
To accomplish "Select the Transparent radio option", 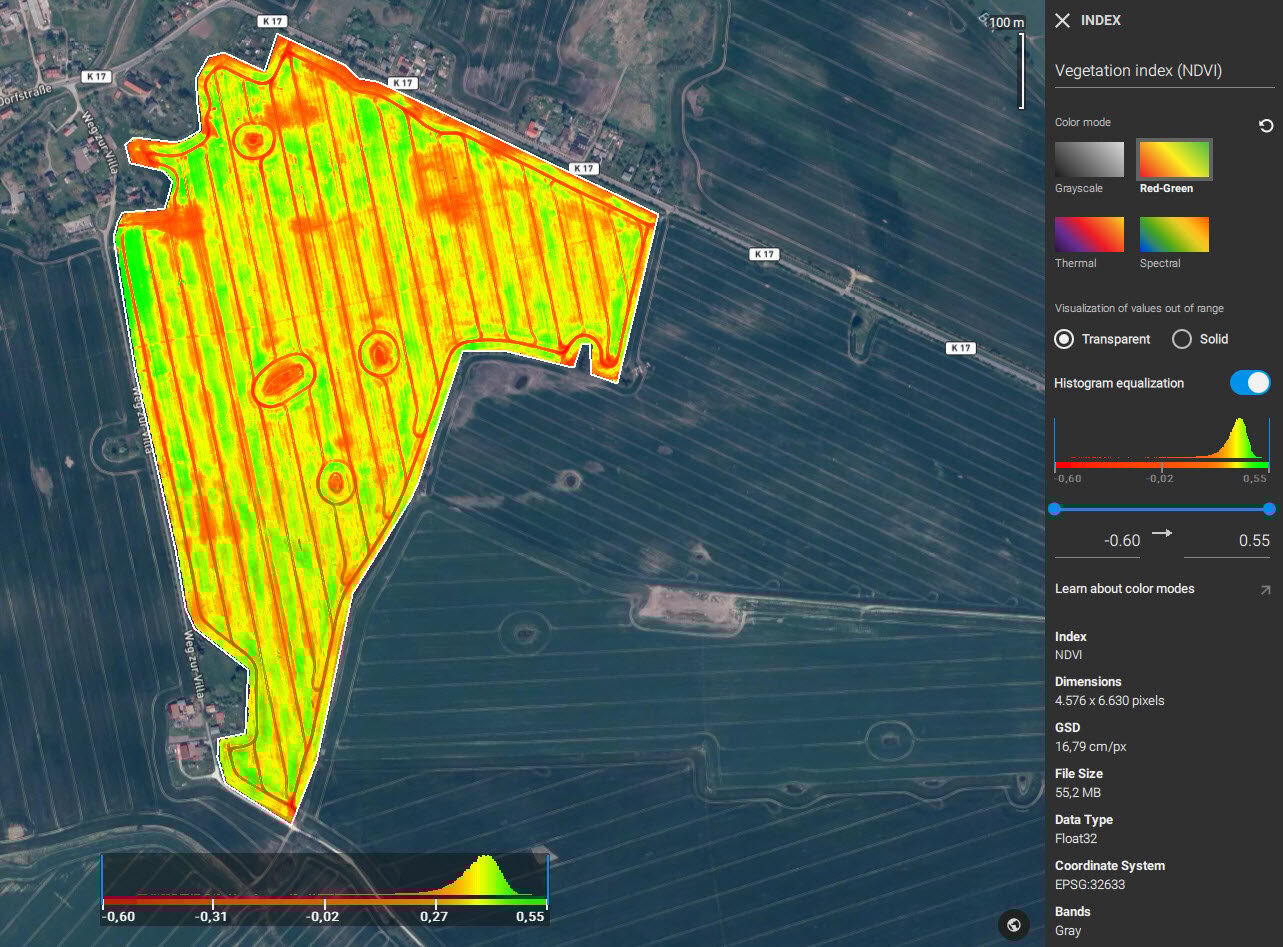I will point(1065,339).
